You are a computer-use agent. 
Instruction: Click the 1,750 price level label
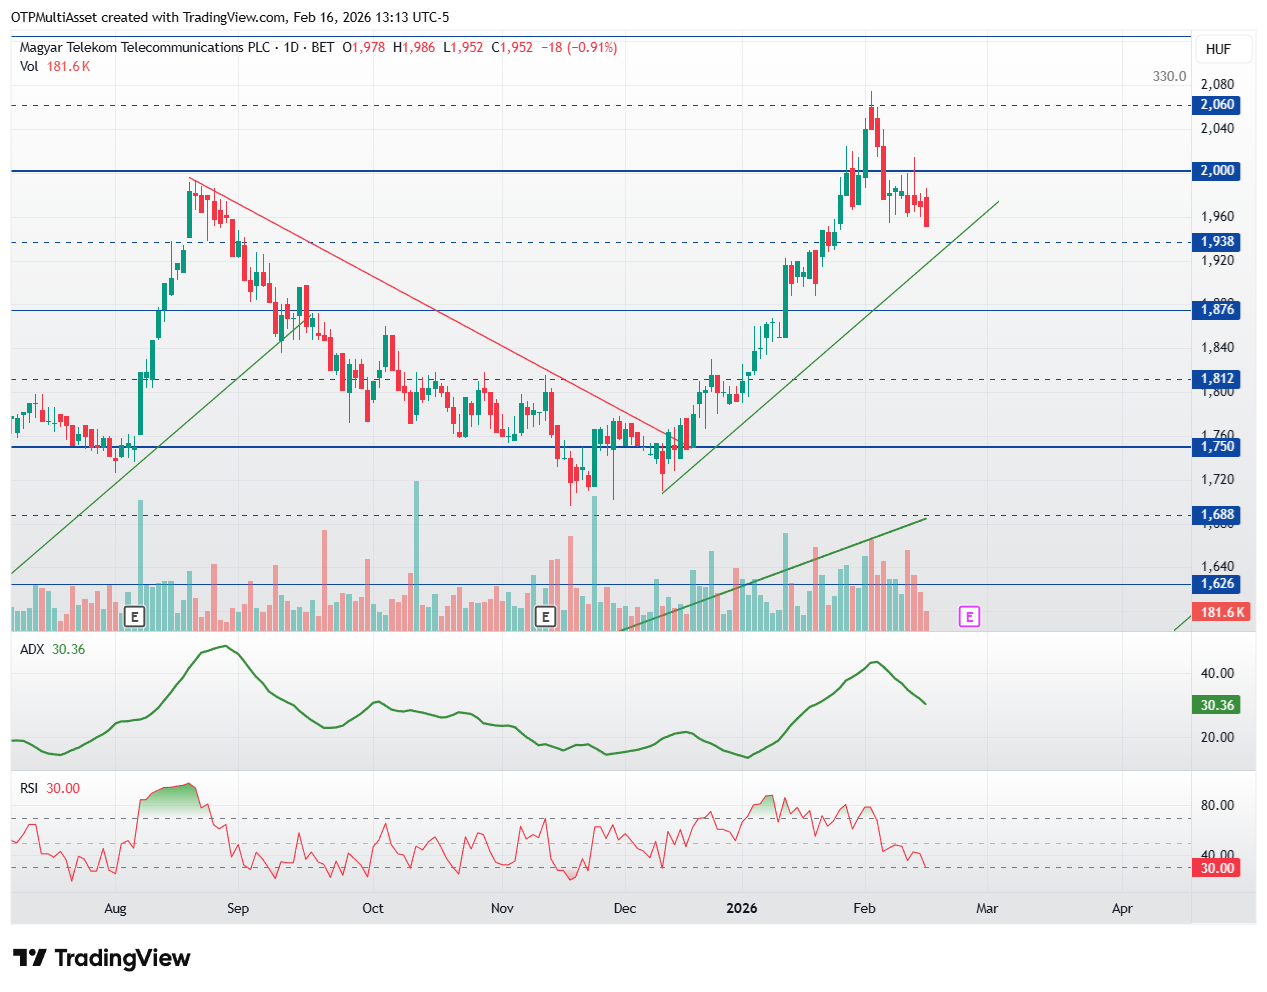(1217, 447)
